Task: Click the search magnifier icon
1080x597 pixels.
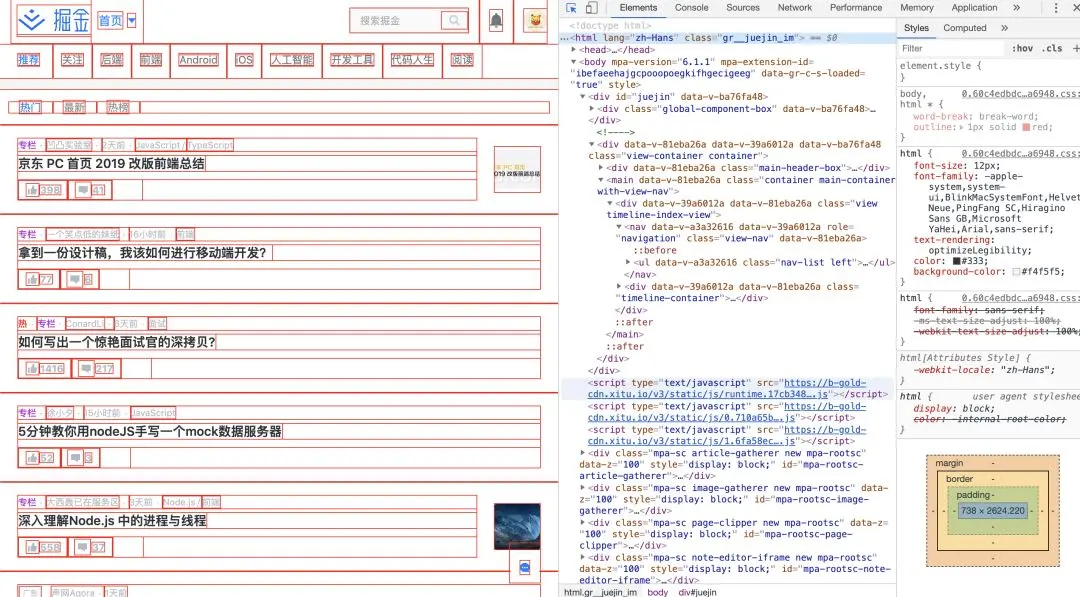Action: click(x=454, y=21)
